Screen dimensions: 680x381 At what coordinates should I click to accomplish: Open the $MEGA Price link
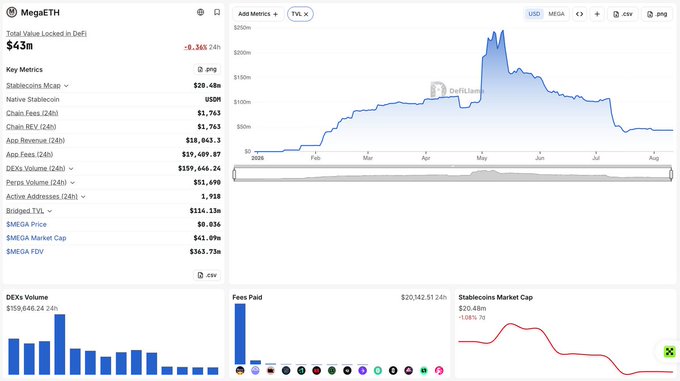[x=26, y=224]
